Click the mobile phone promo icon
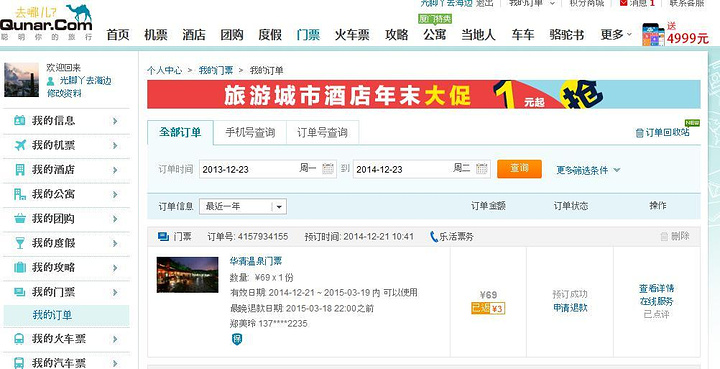Screen dimensions: 720x369 653,35
